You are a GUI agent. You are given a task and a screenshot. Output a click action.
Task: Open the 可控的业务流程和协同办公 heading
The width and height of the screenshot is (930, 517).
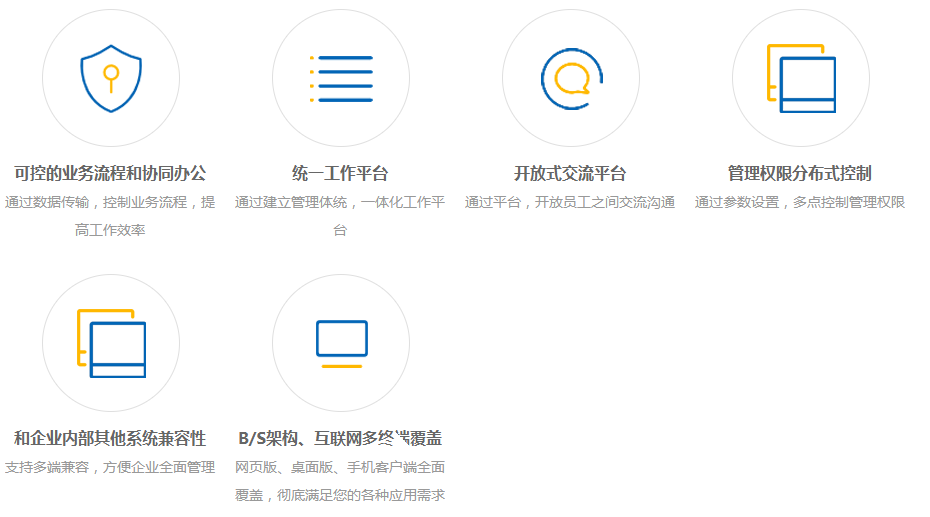pos(110,173)
